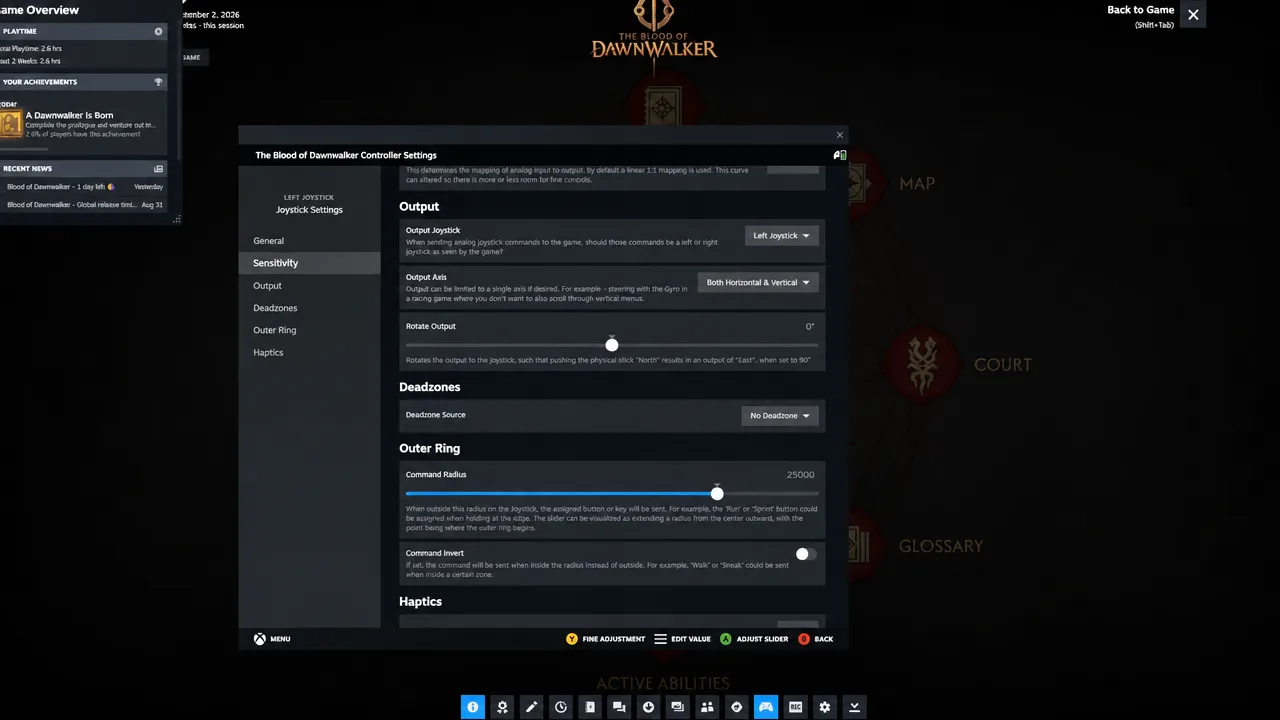Click the B Back glyph
The width and height of the screenshot is (1280, 720).
tap(804, 639)
